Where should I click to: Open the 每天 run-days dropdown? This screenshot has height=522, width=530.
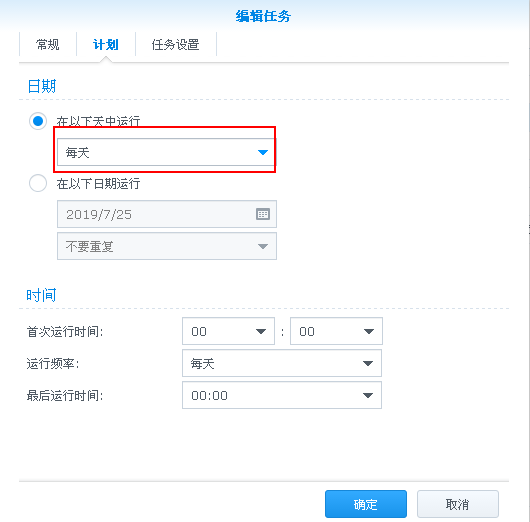tap(167, 152)
